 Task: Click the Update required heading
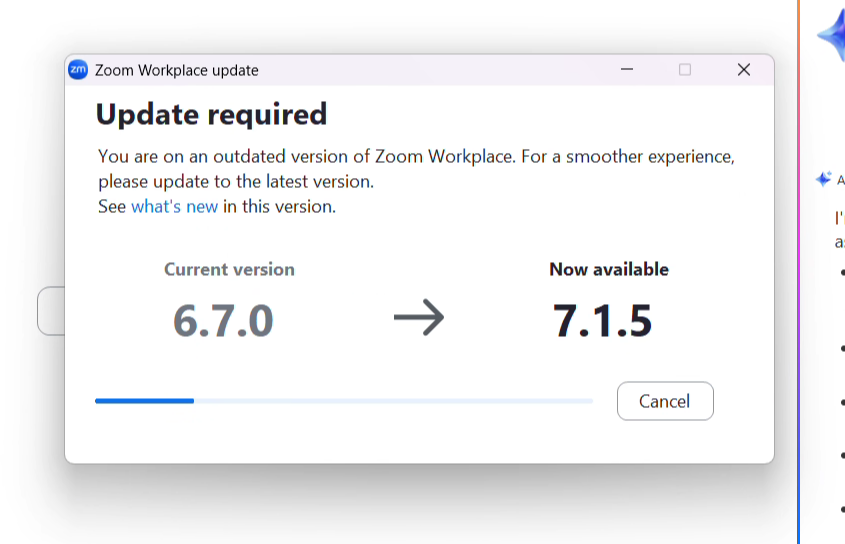211,115
